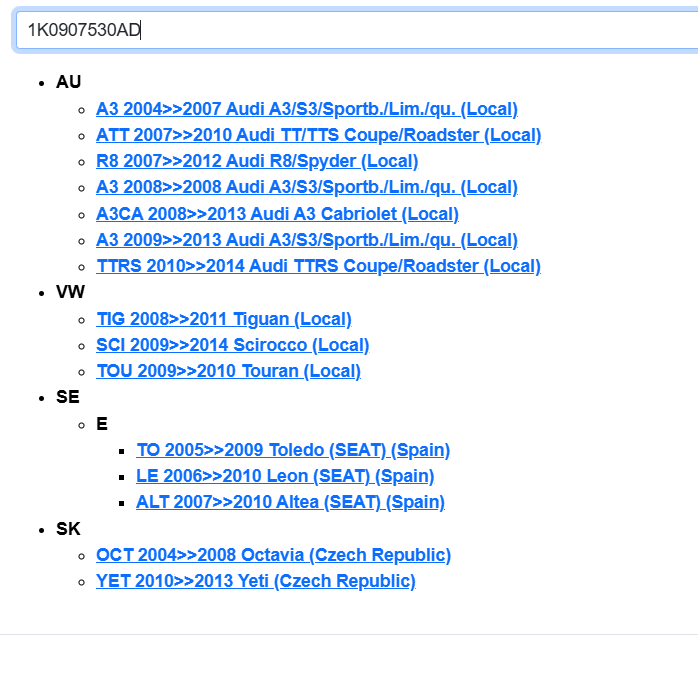Click the E sub-group under SE
Screen dimensions: 698x693
tap(102, 424)
